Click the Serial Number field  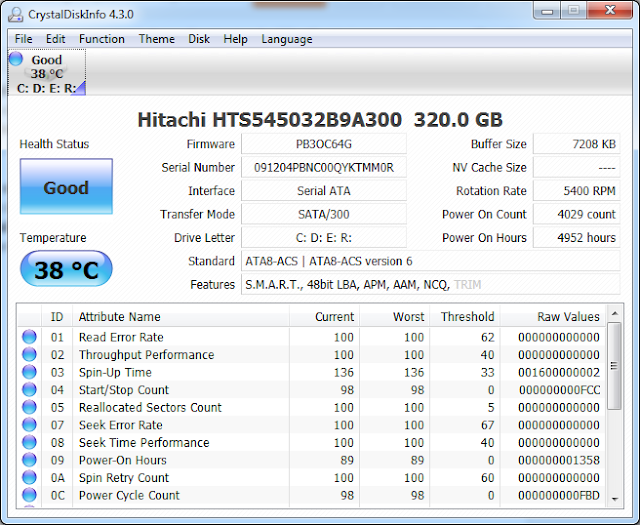point(324,167)
